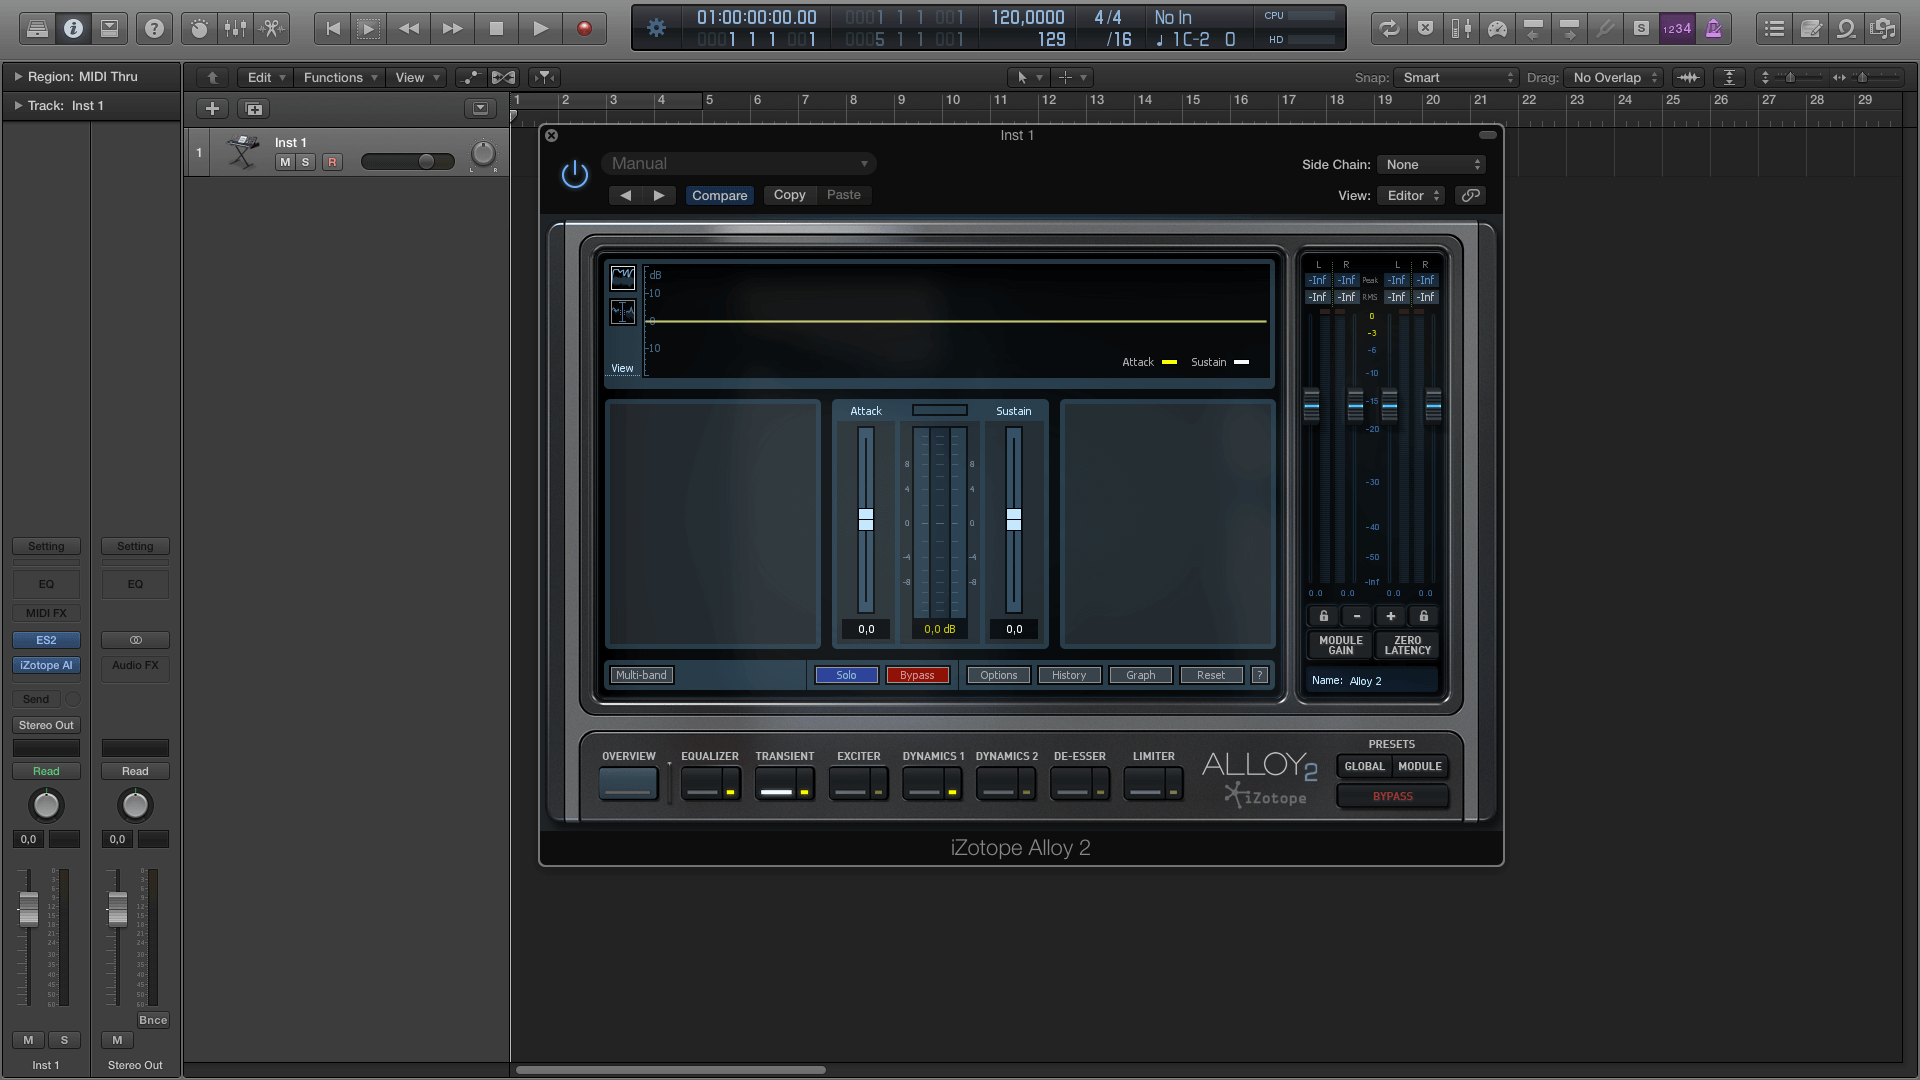Switch to the De-Esser module
This screenshot has width=1920, height=1080.
[x=1080, y=784]
